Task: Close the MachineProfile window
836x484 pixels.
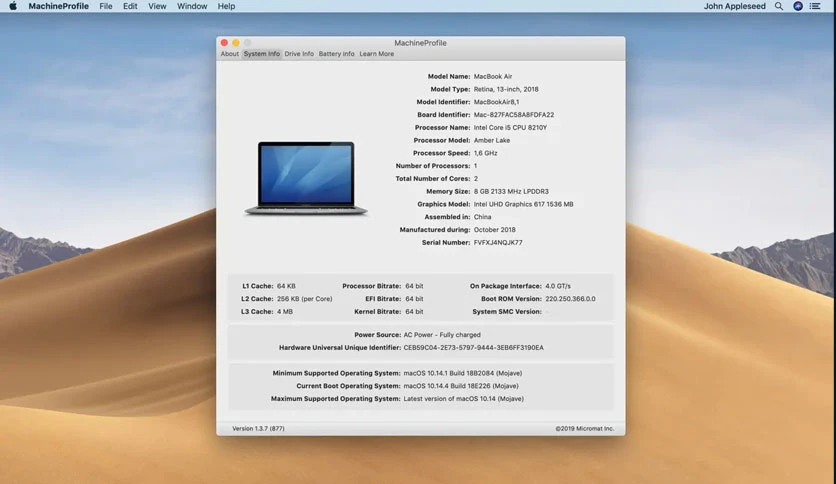Action: click(224, 43)
